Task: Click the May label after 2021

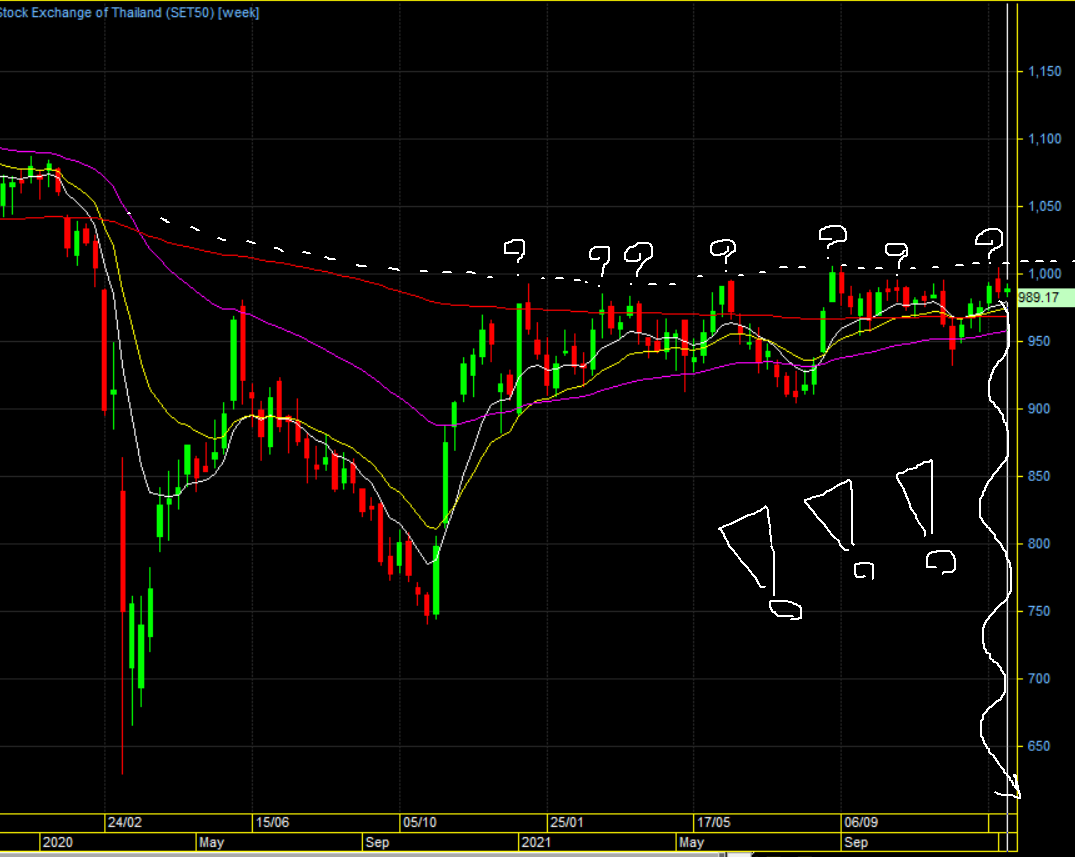Action: tap(691, 842)
